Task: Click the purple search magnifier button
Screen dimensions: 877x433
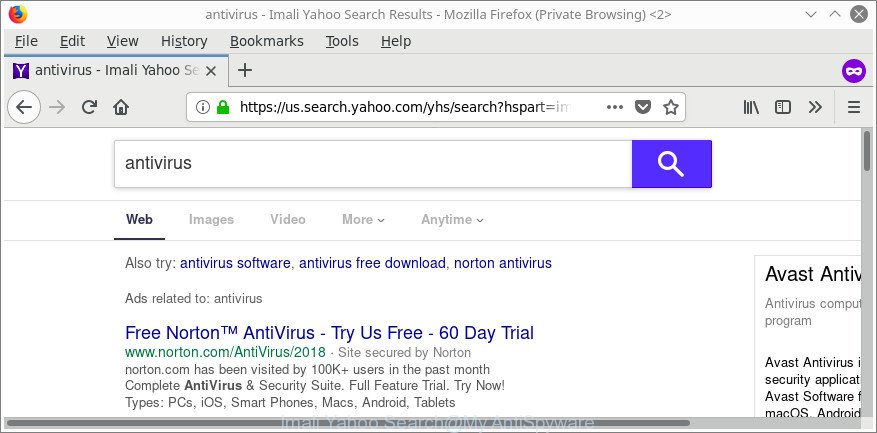Action: (672, 164)
